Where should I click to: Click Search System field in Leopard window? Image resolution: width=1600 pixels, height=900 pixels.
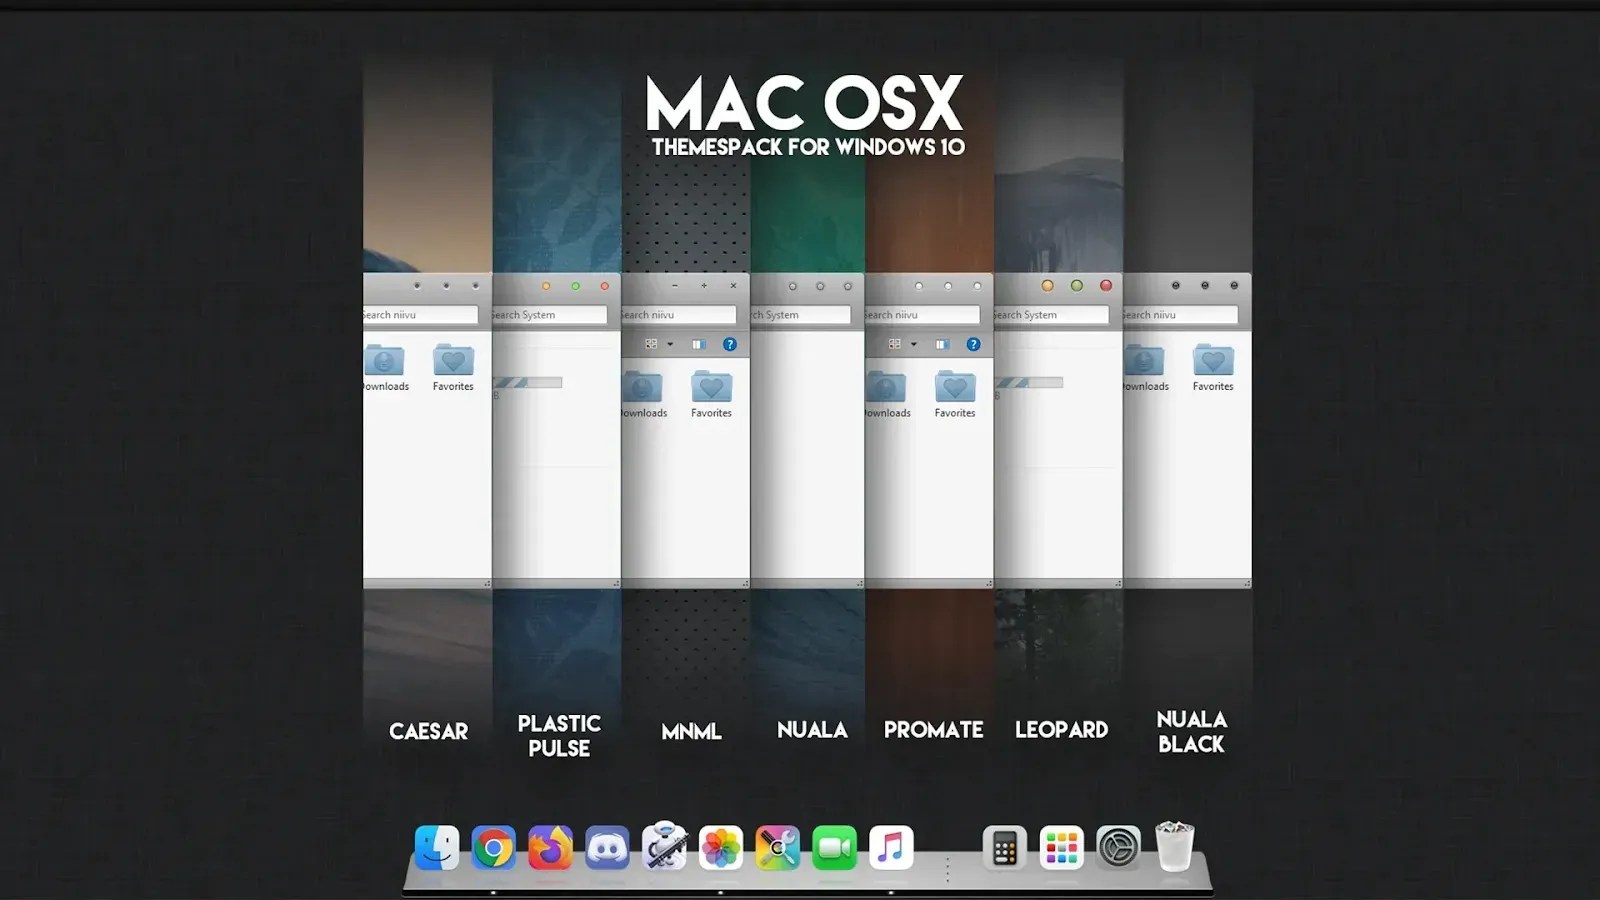1052,315
